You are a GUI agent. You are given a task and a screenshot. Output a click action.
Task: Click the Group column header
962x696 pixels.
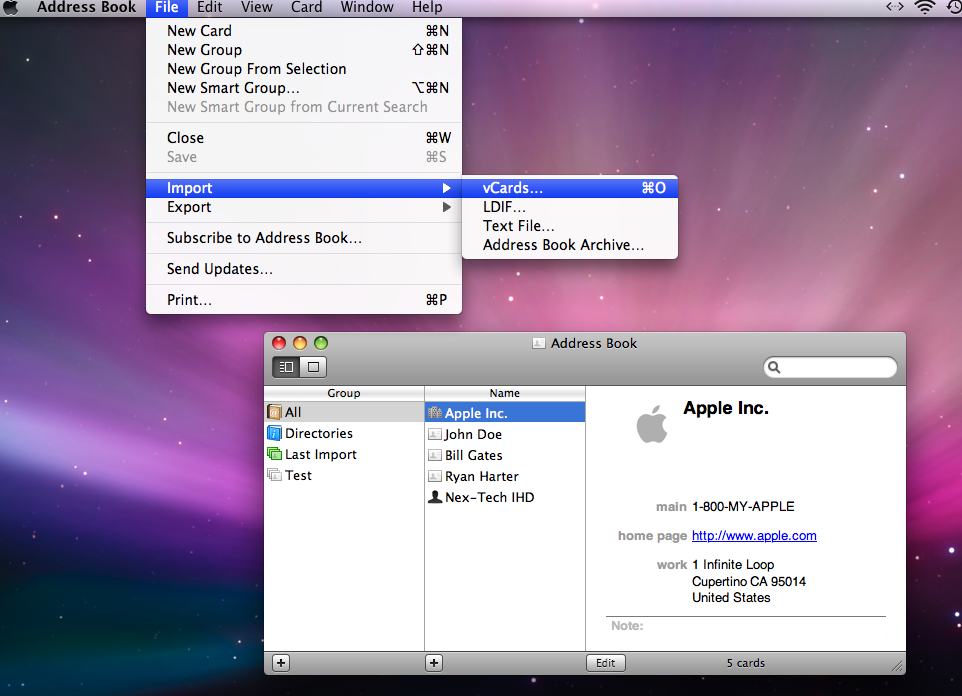tap(344, 393)
